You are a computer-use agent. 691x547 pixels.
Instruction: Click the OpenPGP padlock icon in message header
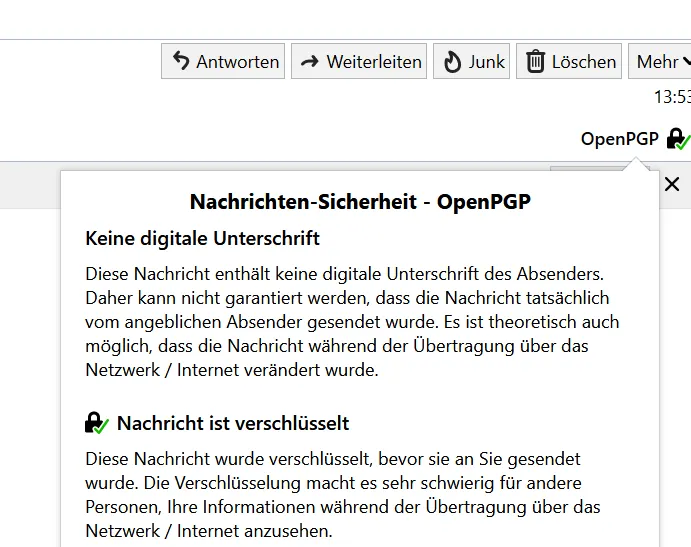coord(678,139)
